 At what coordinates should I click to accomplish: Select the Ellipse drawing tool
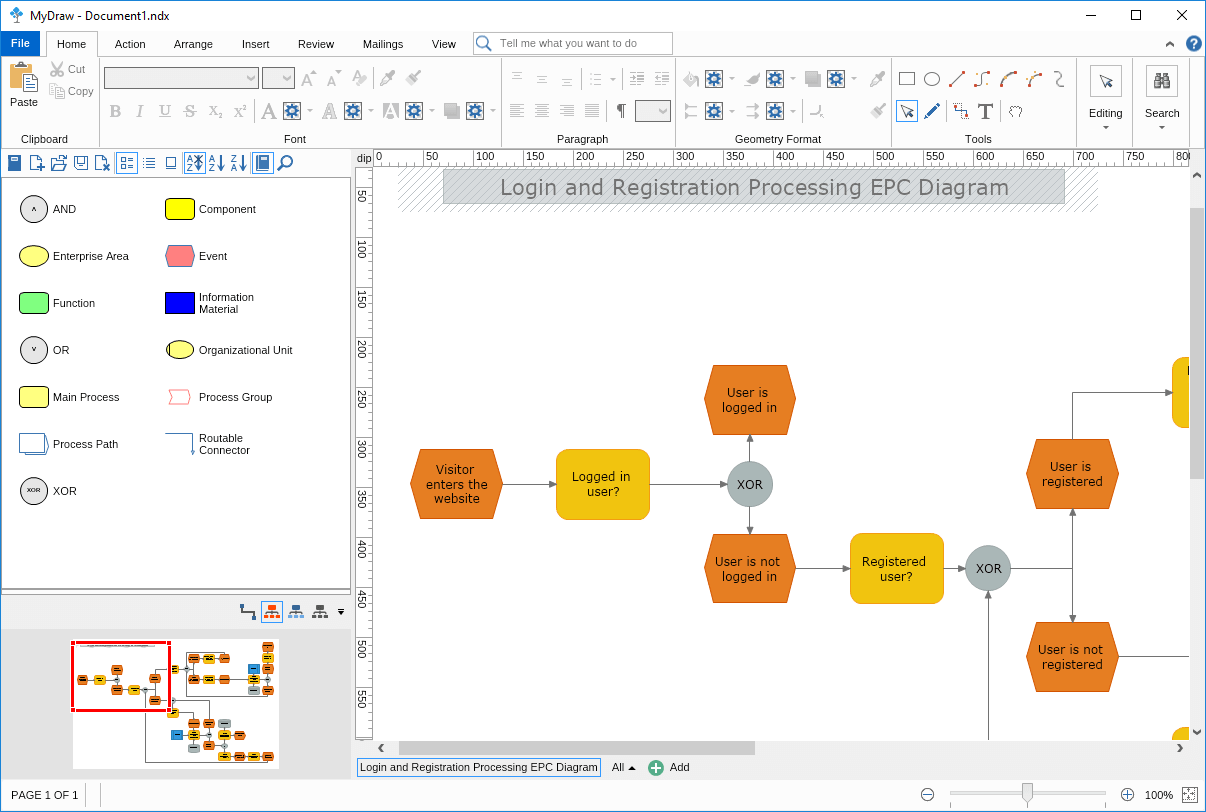pyautogui.click(x=932, y=80)
